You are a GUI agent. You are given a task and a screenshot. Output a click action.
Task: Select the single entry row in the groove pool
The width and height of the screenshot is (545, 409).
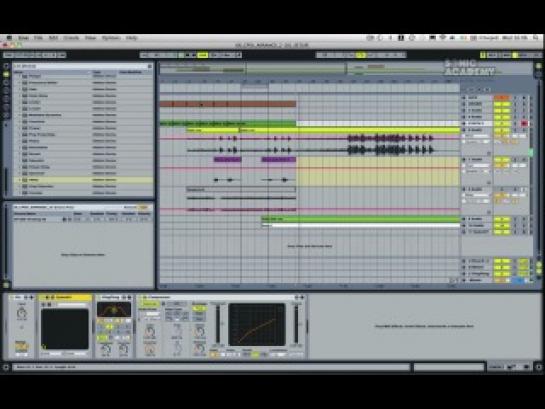point(82,219)
